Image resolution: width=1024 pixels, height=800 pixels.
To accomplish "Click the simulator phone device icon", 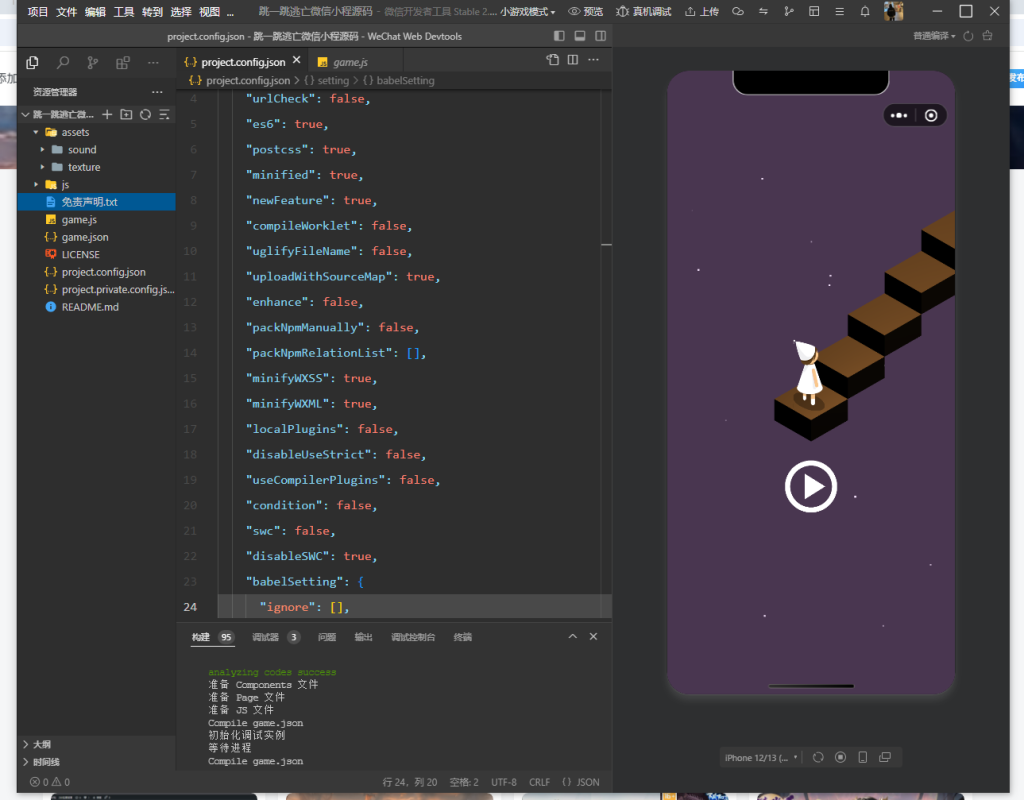I will coord(863,758).
